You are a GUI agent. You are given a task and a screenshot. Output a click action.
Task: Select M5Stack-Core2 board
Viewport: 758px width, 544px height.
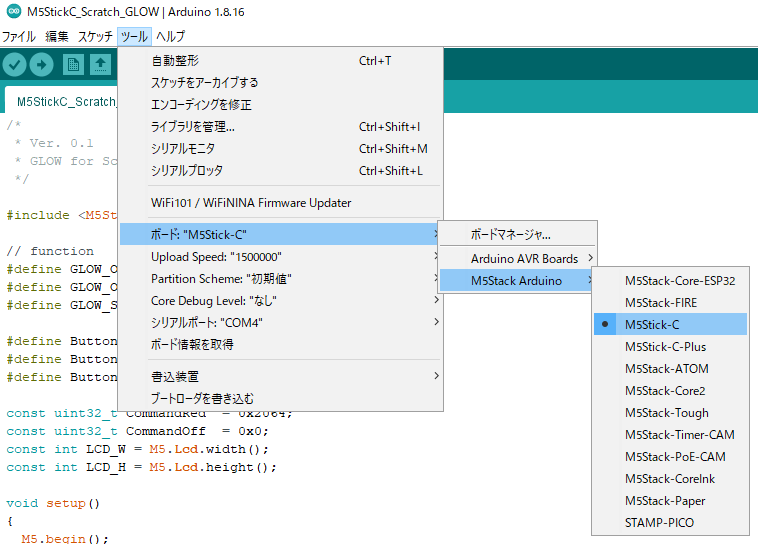pyautogui.click(x=670, y=391)
